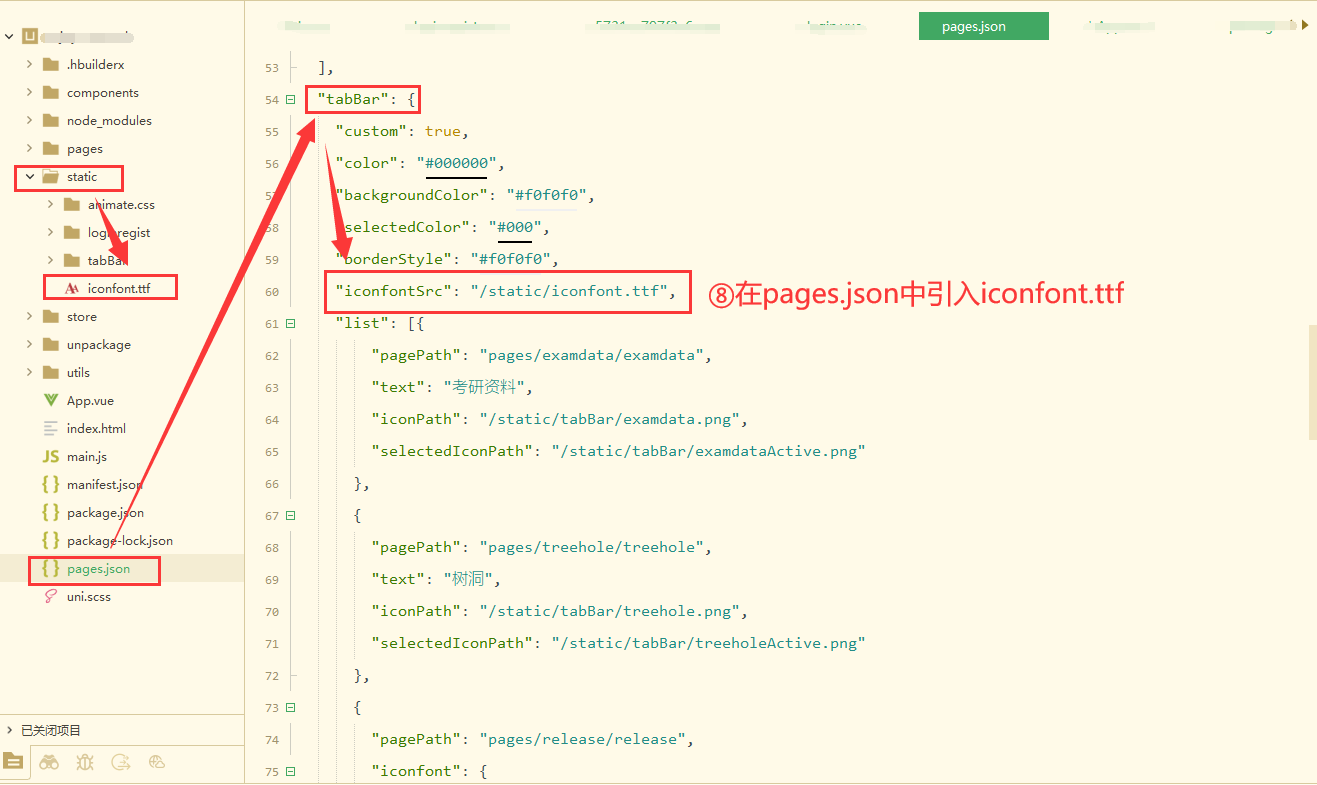Screen dimensions: 1317x785
Task: Expand the .hbuilderx folder chevron
Action: click(29, 64)
